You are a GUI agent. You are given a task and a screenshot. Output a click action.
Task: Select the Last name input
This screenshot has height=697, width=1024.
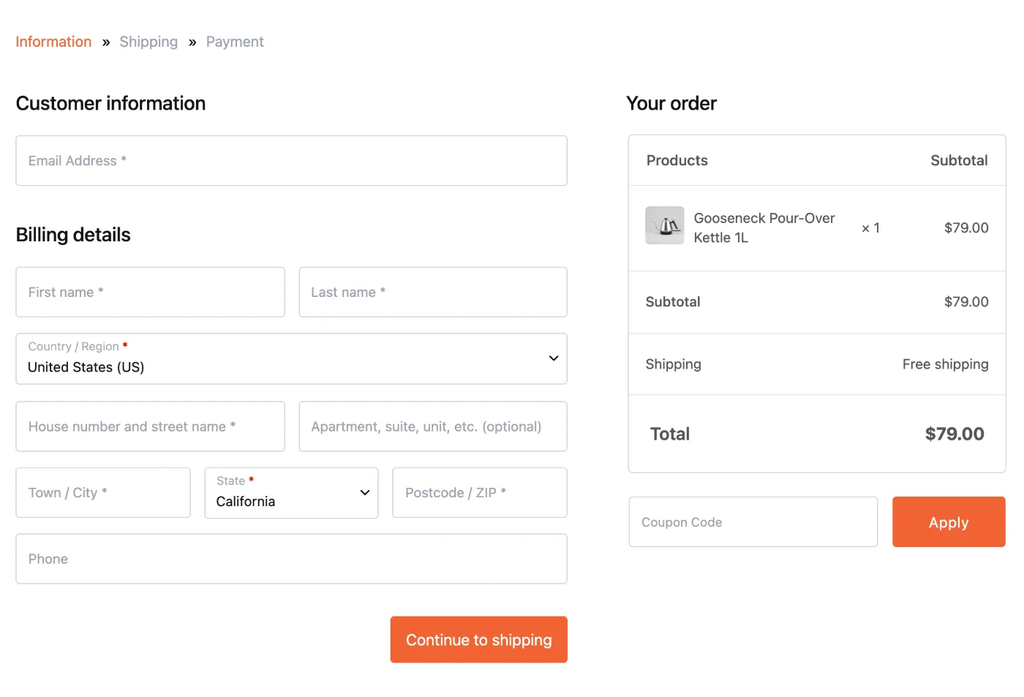[x=433, y=292]
